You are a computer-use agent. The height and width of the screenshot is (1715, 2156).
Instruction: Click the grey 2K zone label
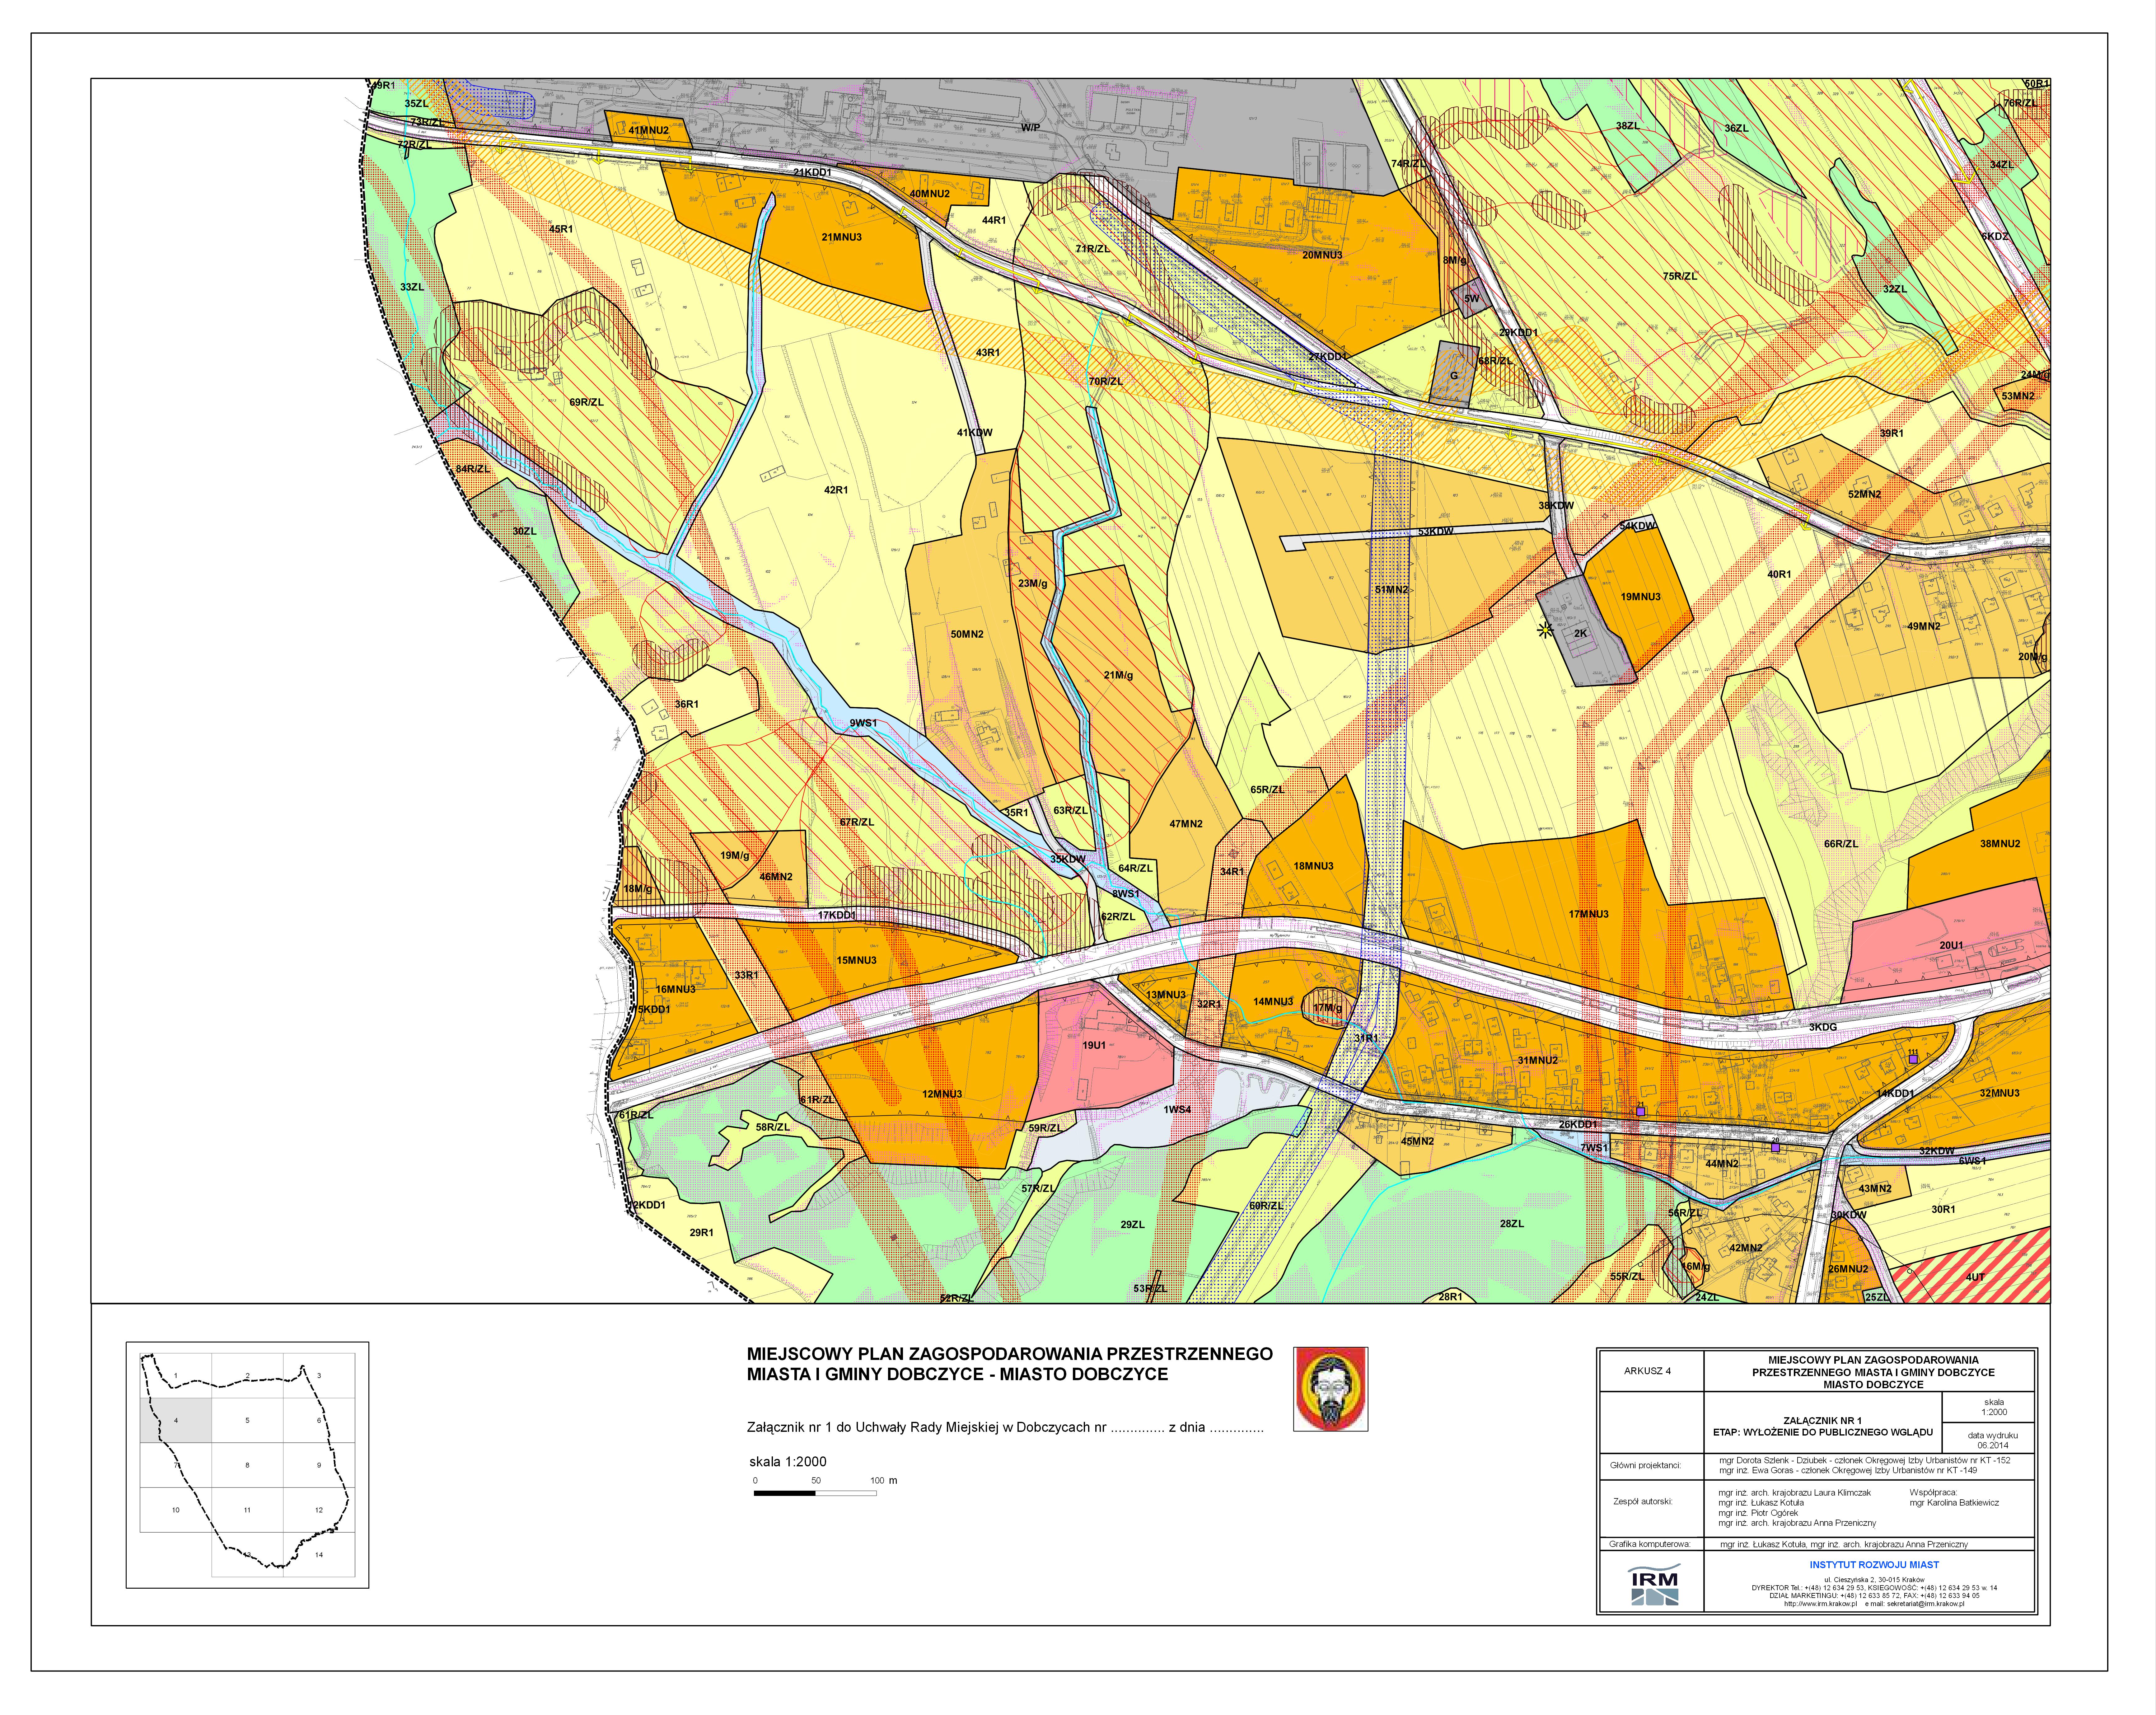(x=1581, y=633)
